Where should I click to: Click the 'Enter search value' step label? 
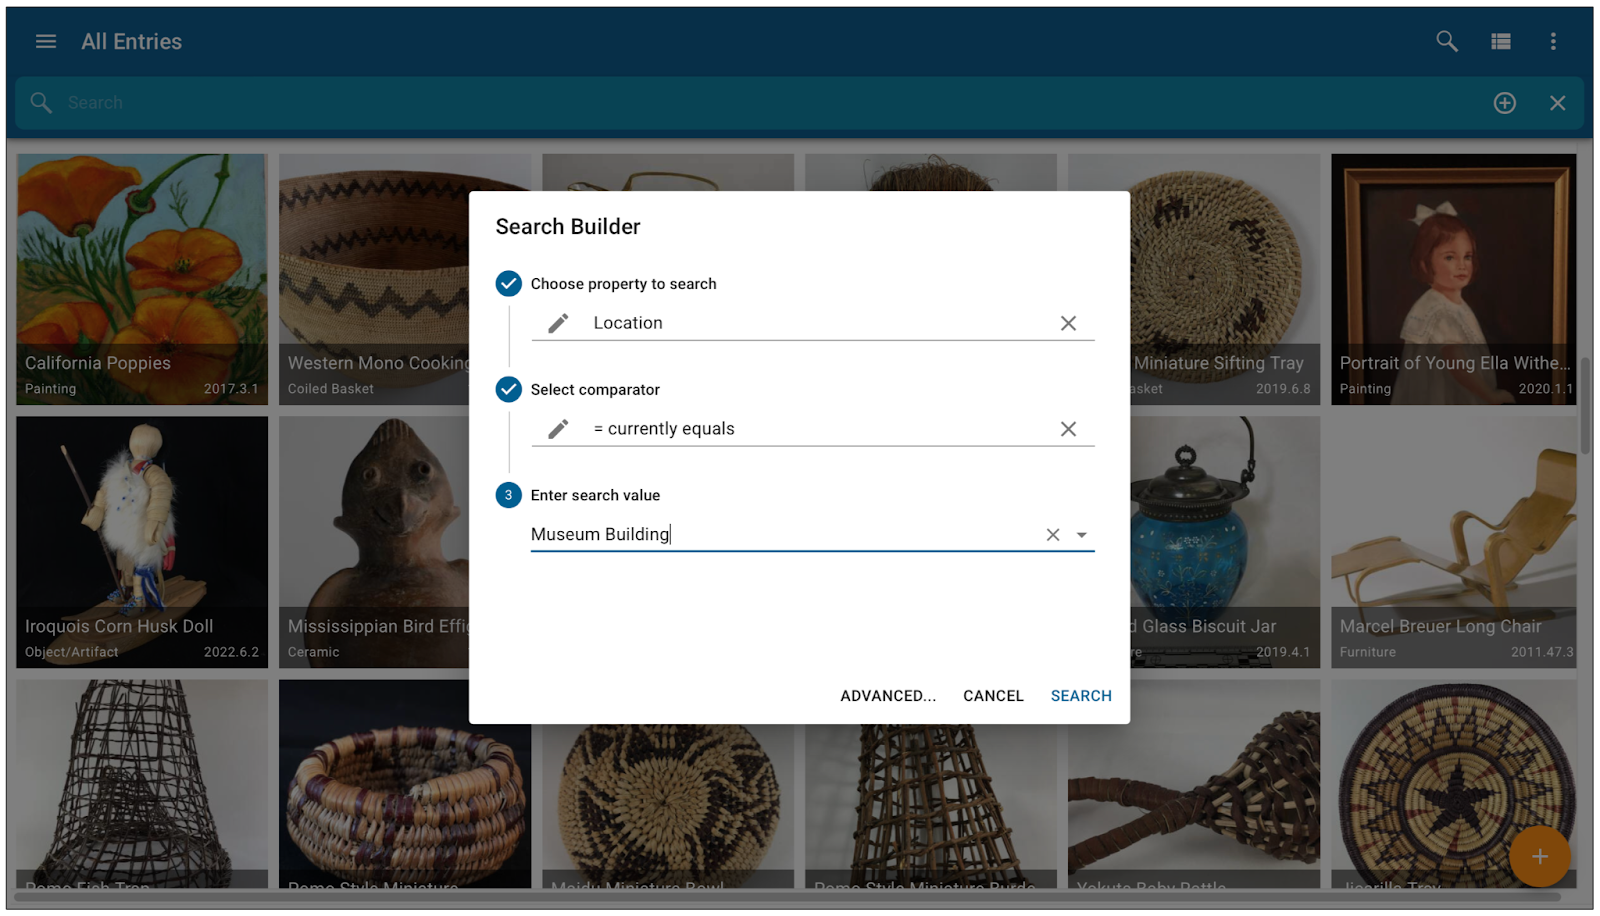point(595,495)
